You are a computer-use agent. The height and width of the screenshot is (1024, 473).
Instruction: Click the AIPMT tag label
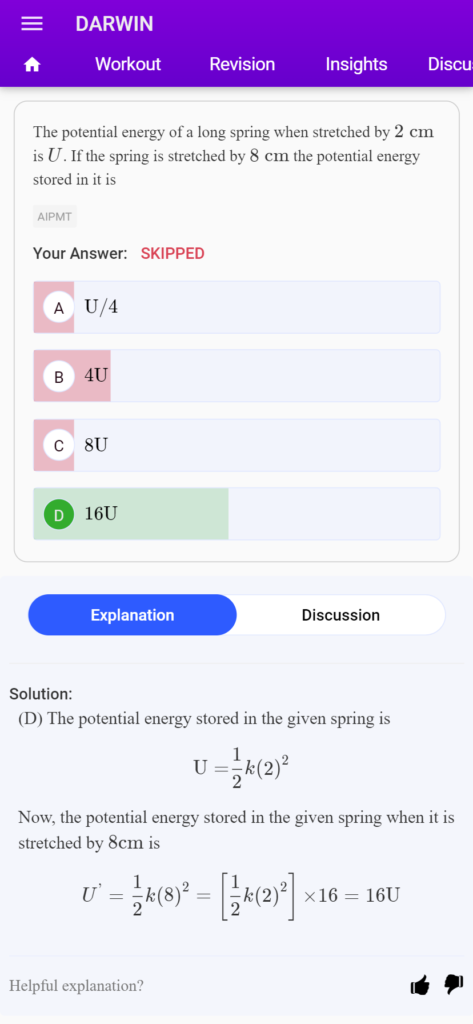55,217
